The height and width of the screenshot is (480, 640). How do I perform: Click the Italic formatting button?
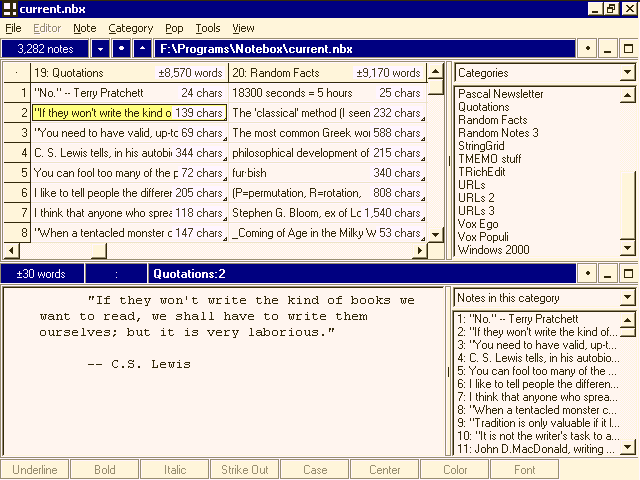175,470
